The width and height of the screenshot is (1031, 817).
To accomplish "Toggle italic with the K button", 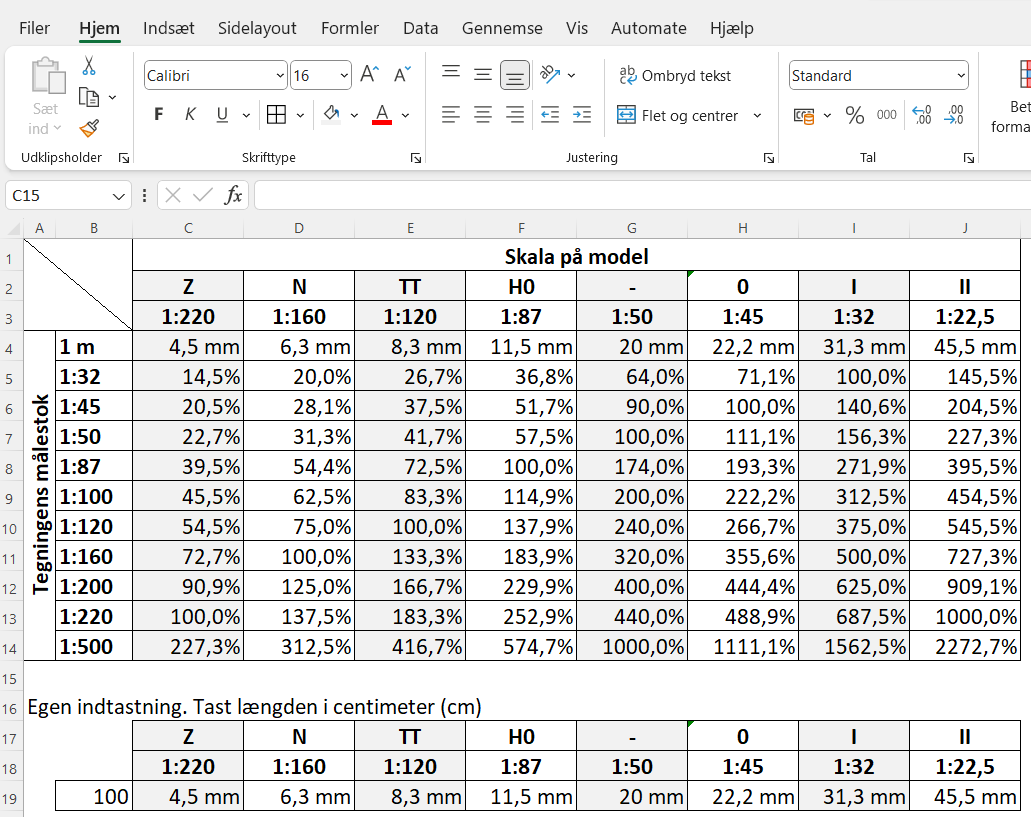I will point(190,115).
